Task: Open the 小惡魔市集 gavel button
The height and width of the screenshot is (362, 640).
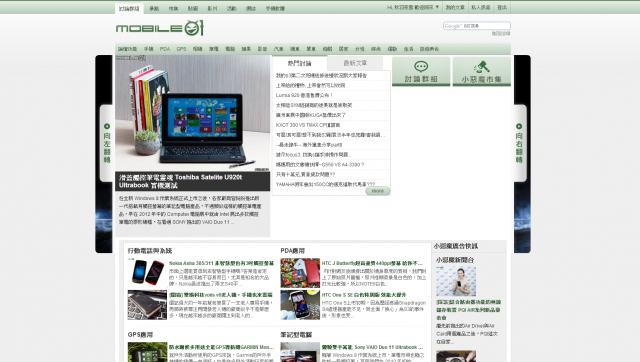Action: tap(482, 71)
